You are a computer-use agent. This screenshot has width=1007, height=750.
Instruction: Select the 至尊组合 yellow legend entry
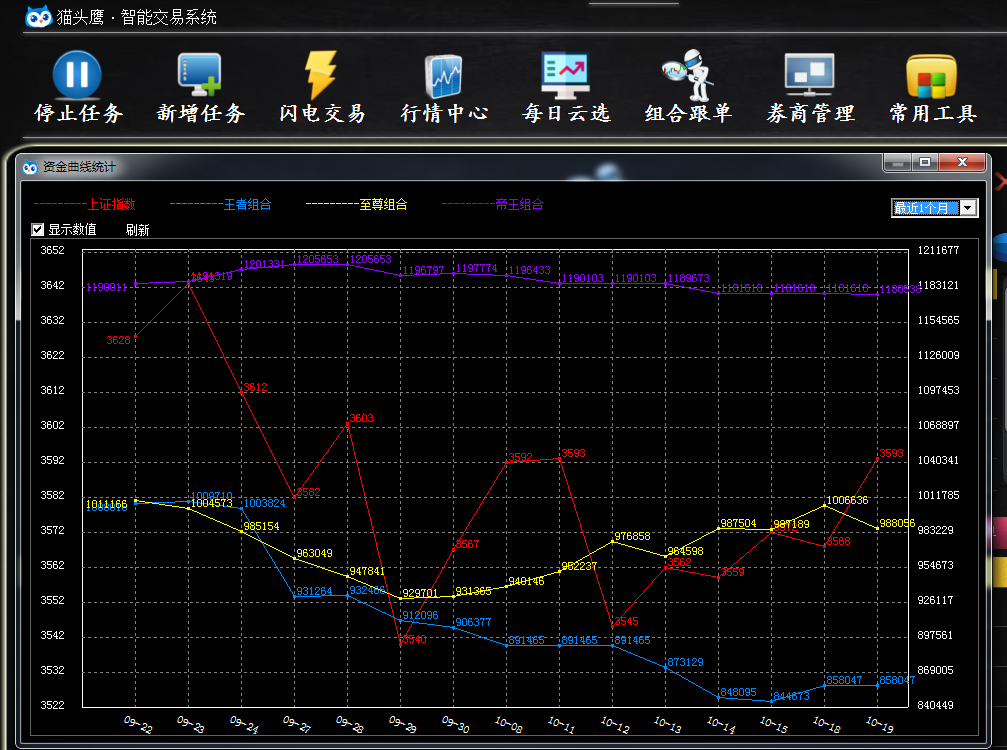click(x=383, y=204)
